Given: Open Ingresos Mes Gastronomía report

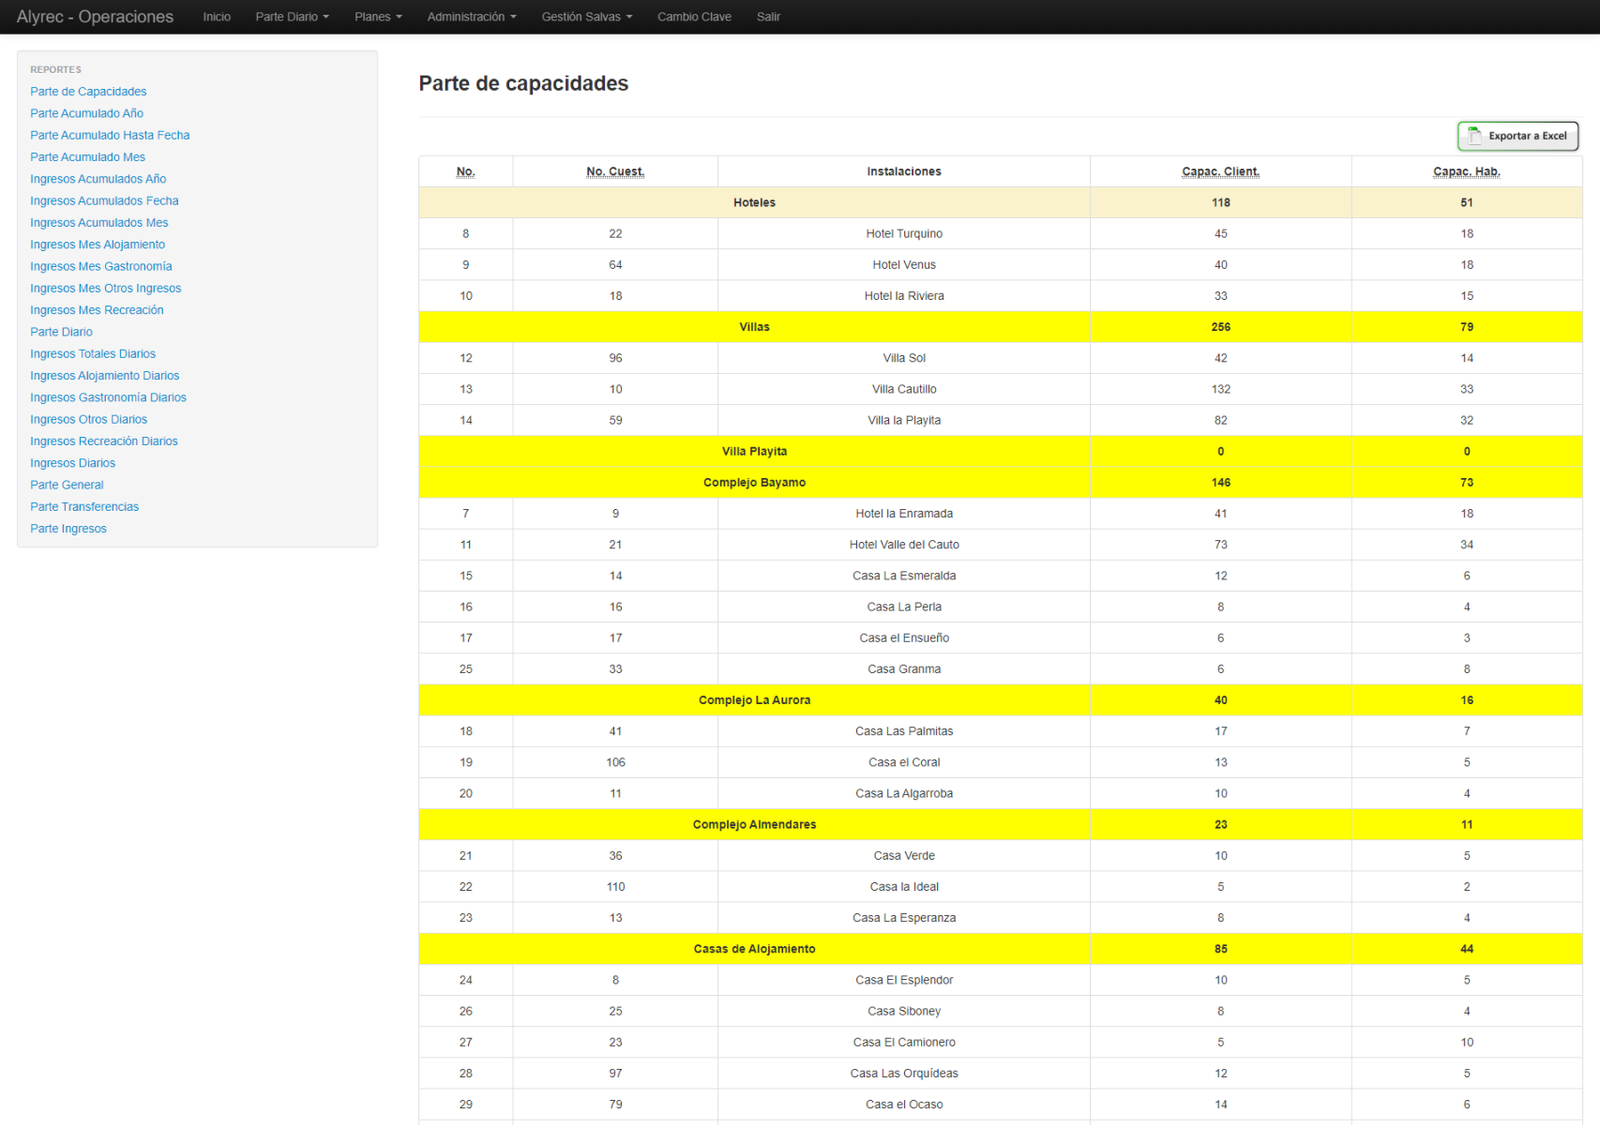Looking at the screenshot, I should (x=101, y=266).
